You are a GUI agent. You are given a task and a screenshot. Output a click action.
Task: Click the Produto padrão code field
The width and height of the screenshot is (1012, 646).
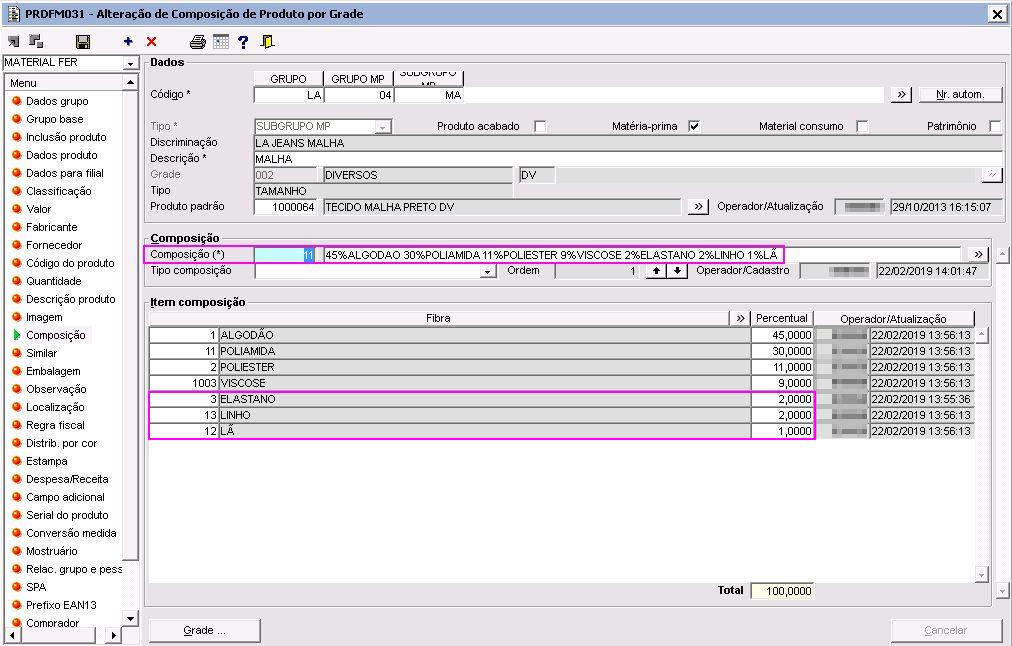pyautogui.click(x=285, y=207)
